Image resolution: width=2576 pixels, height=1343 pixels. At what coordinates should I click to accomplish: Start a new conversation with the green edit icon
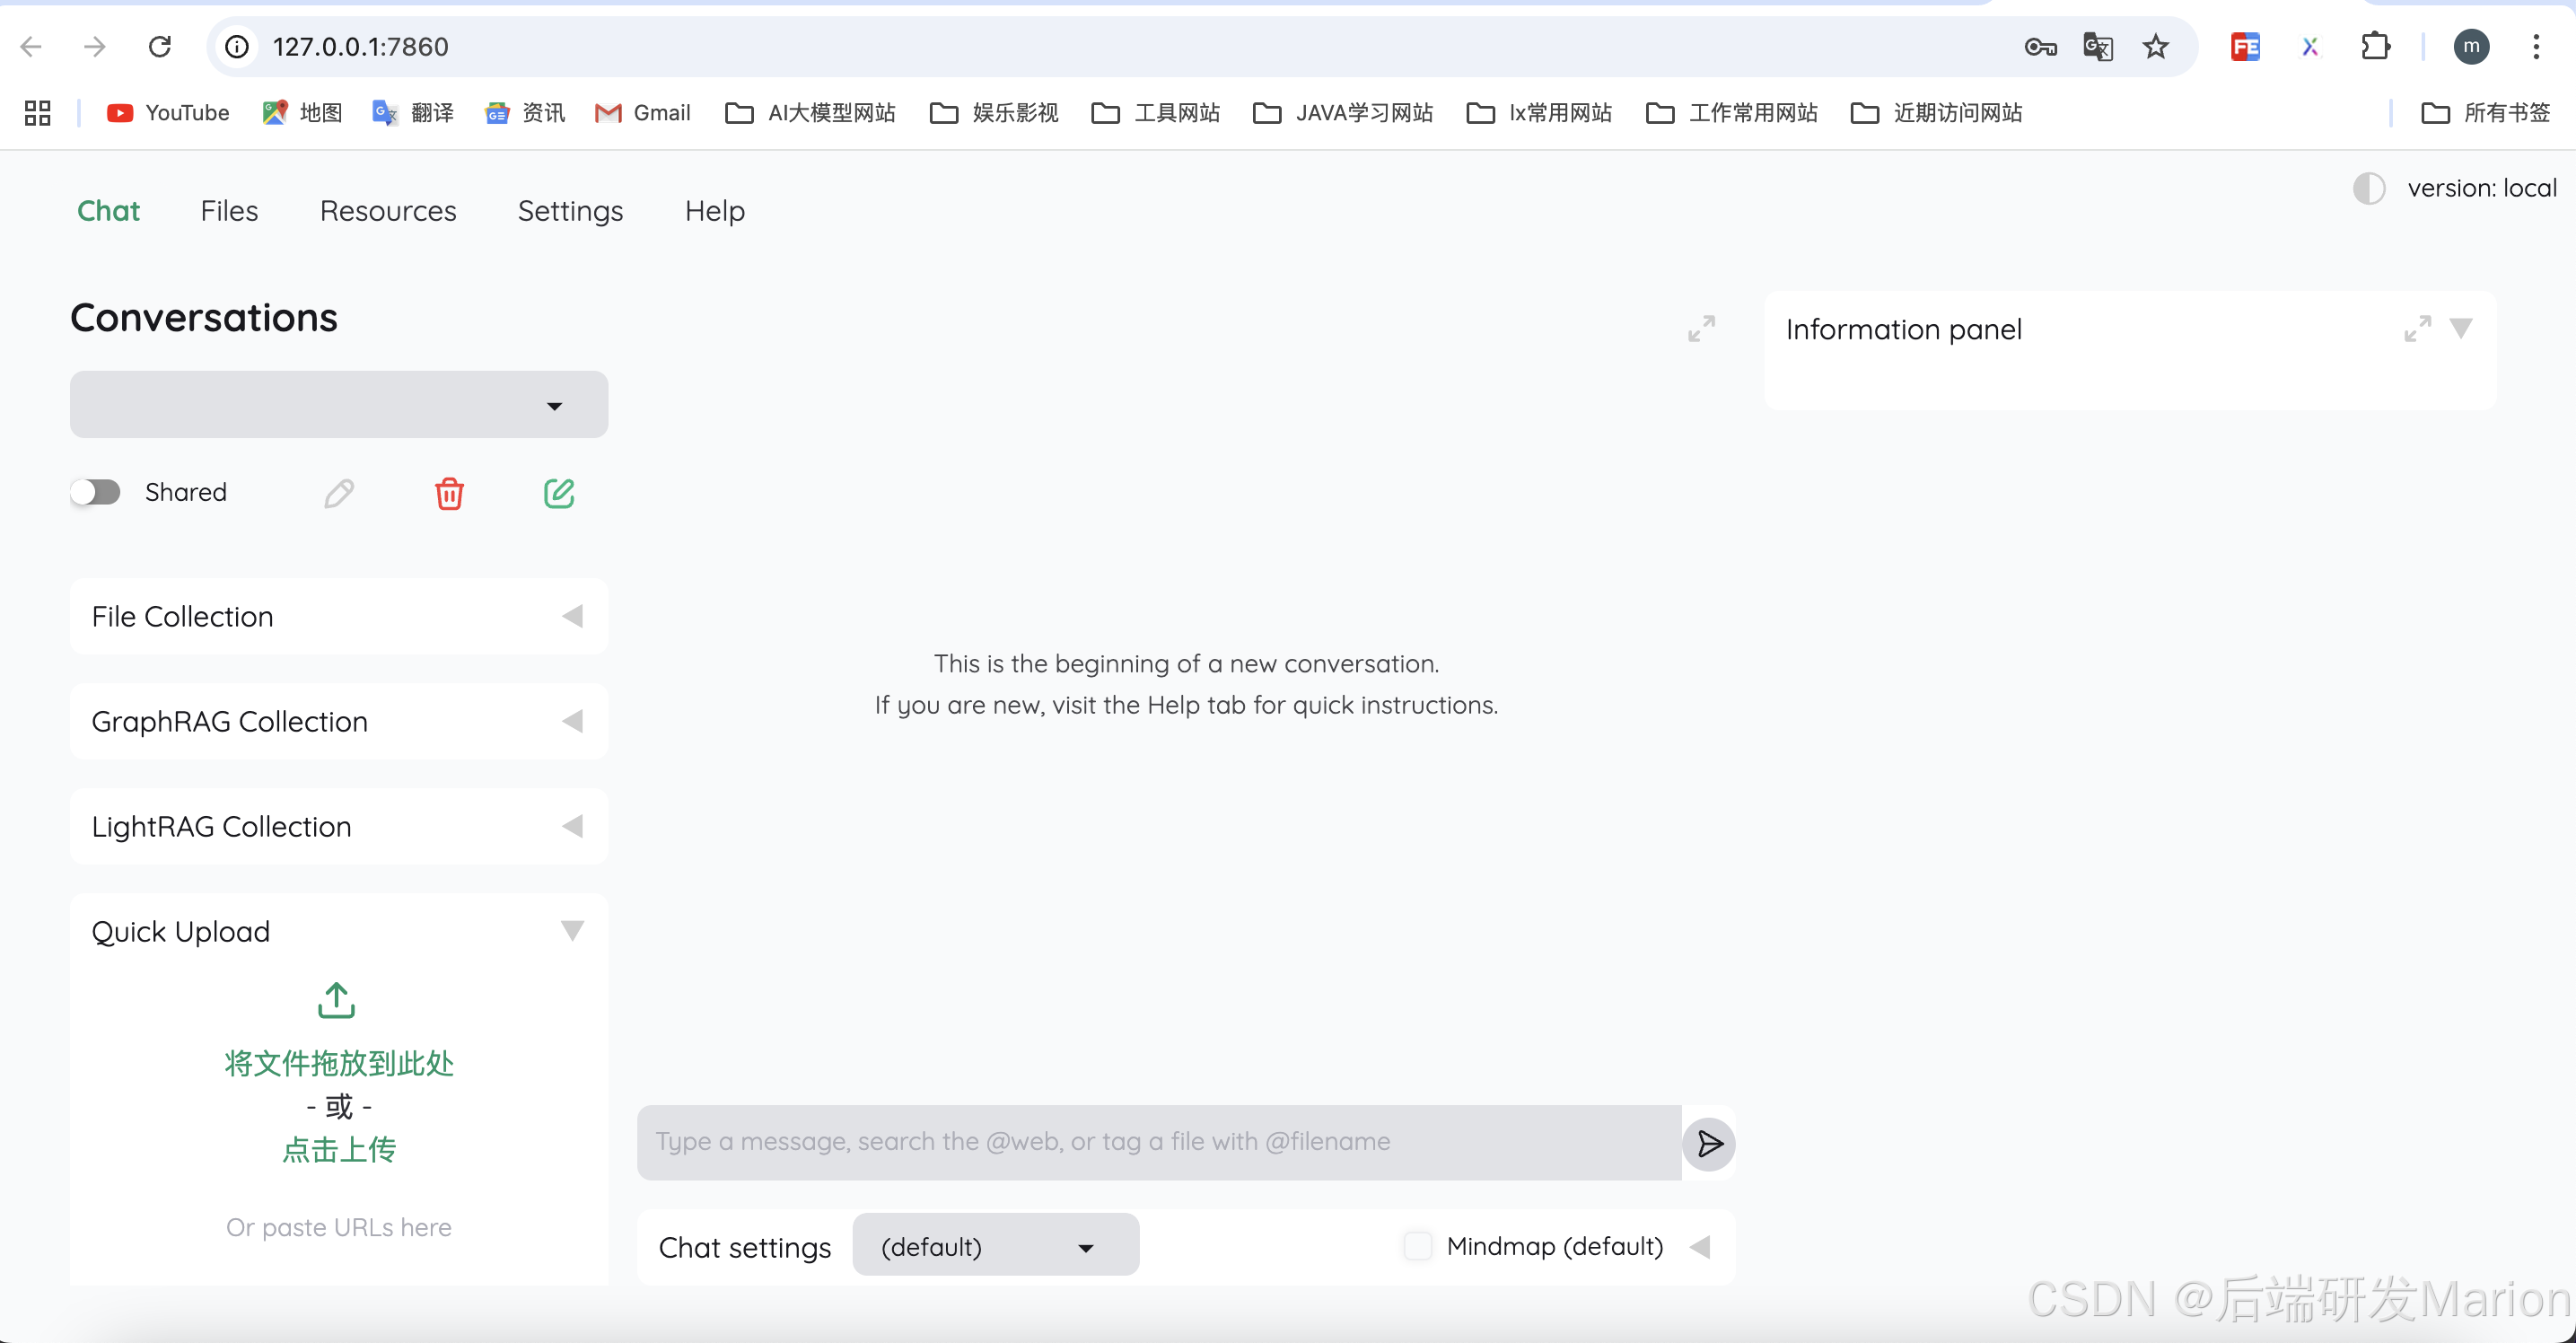click(559, 493)
